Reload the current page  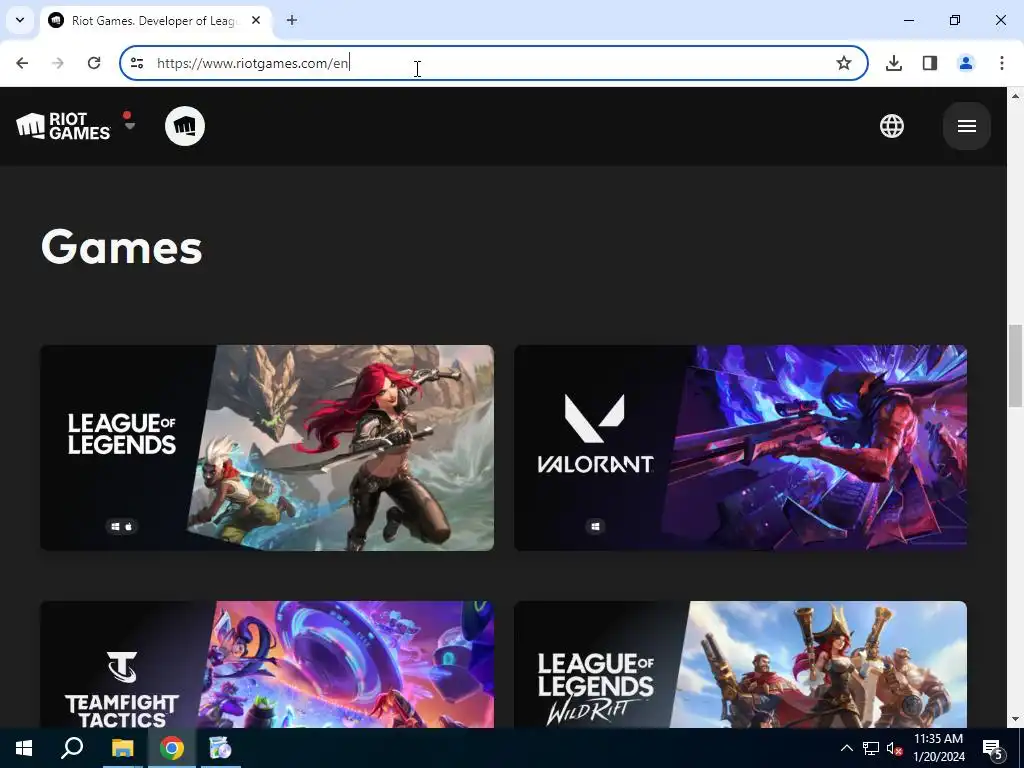point(94,63)
